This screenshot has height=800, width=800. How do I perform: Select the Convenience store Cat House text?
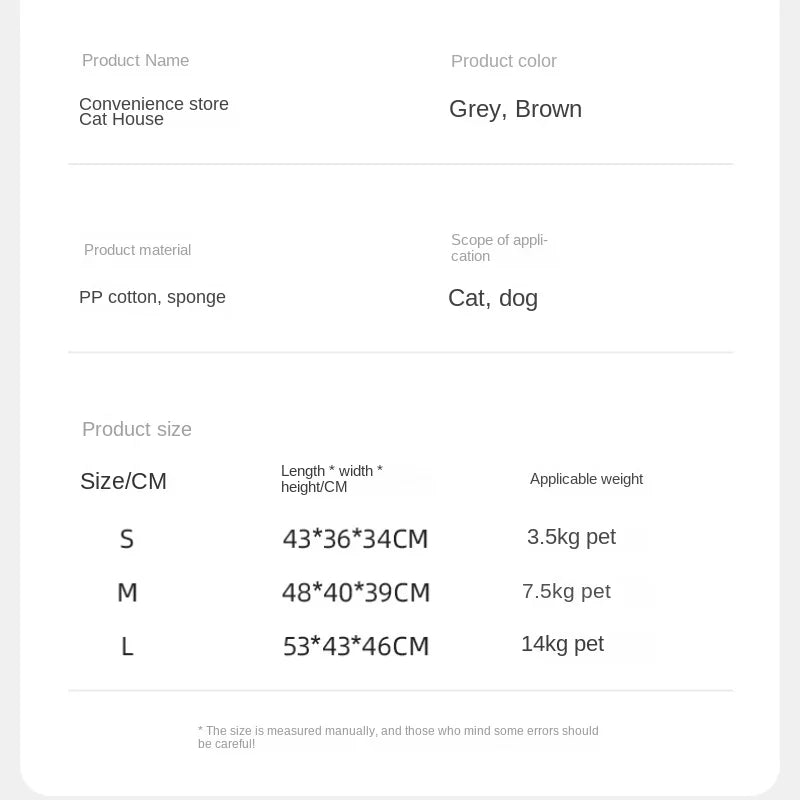tap(154, 111)
